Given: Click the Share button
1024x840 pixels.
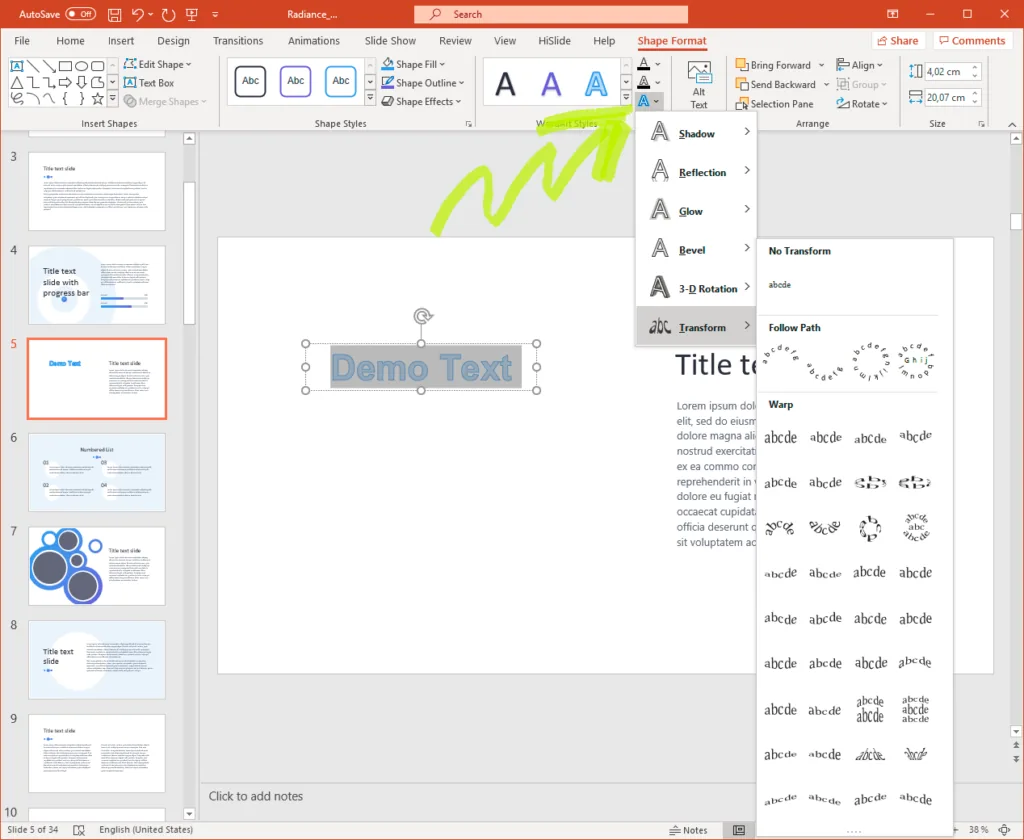Looking at the screenshot, I should point(898,40).
